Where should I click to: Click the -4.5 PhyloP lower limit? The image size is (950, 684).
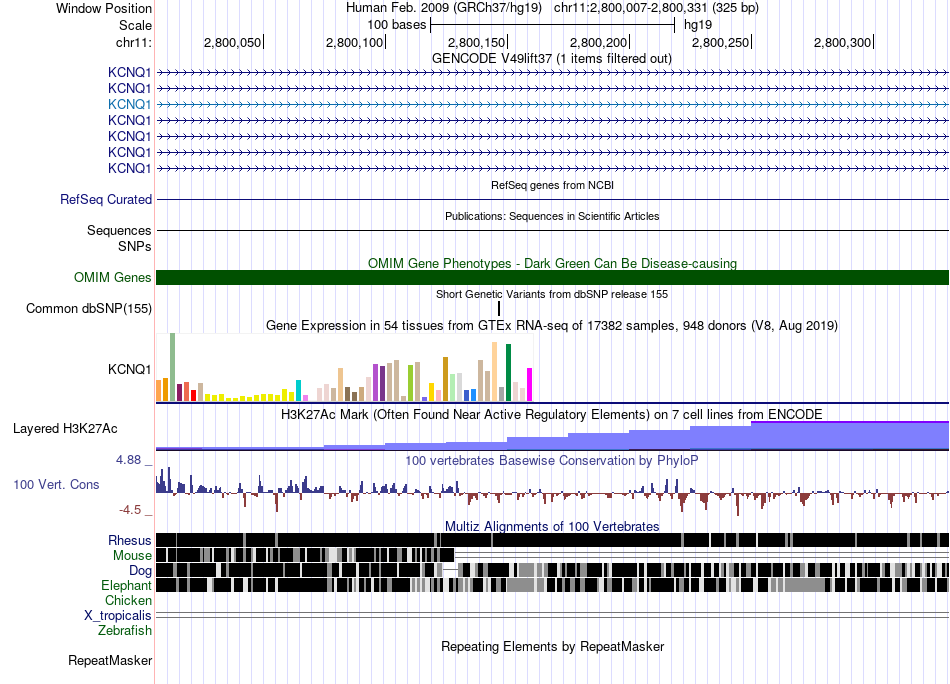click(130, 510)
